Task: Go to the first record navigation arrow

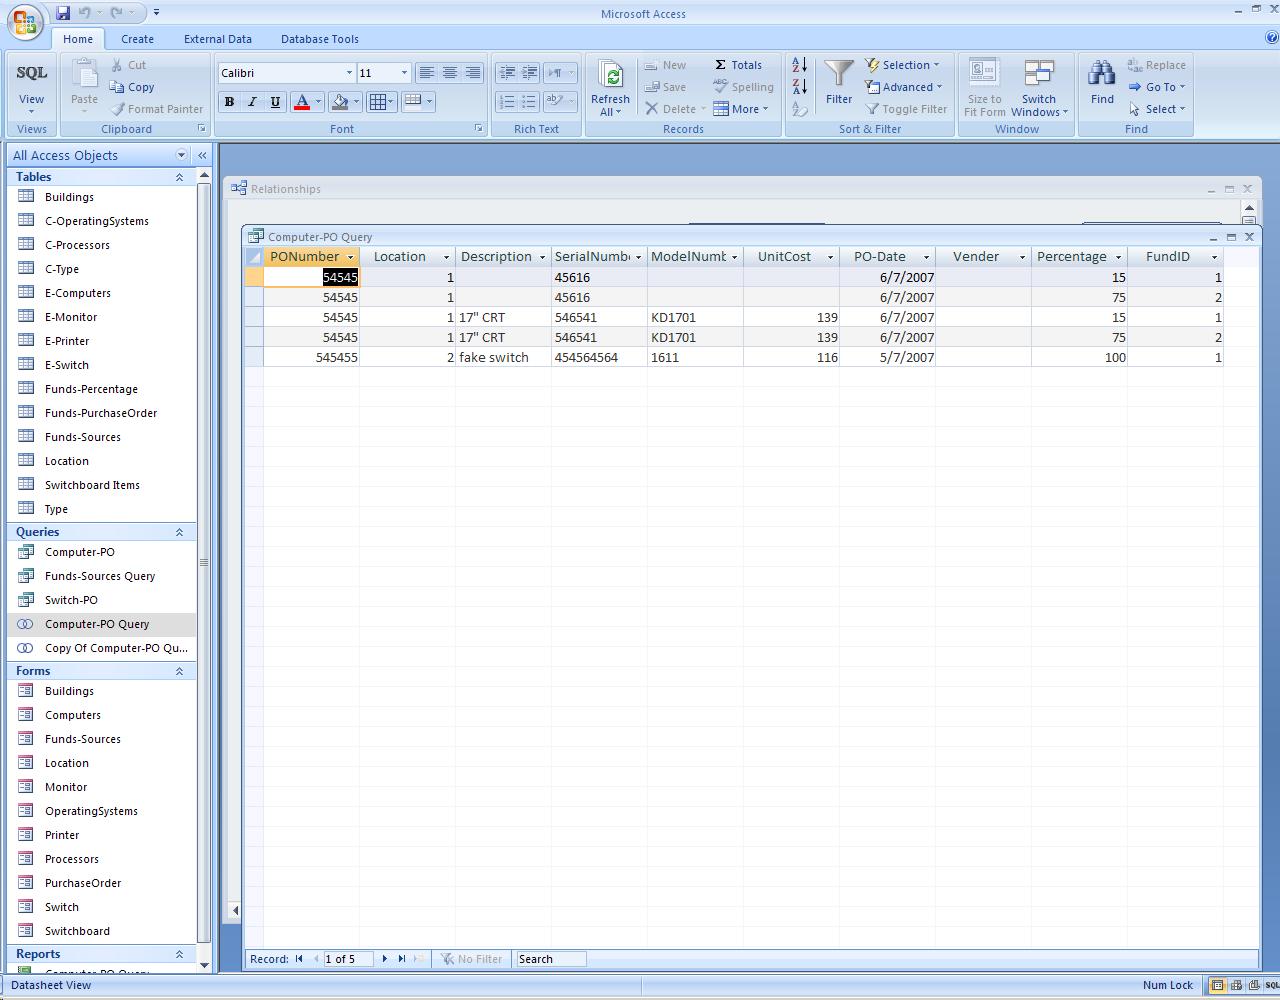Action: coord(299,959)
